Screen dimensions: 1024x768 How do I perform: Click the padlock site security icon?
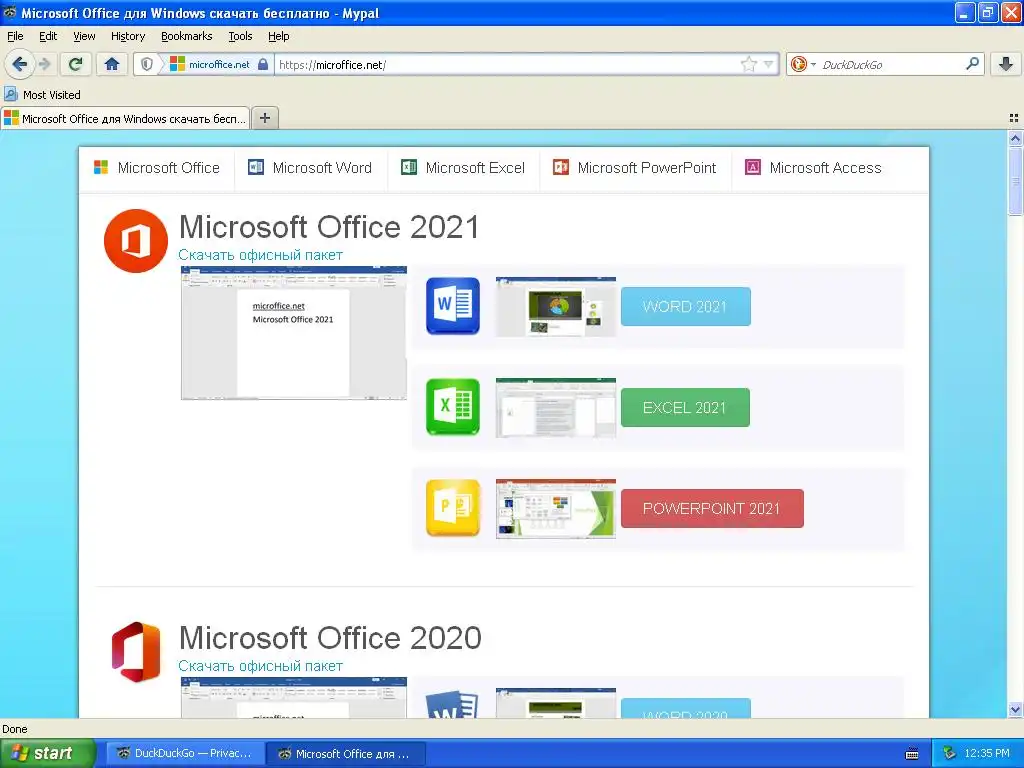(263, 64)
